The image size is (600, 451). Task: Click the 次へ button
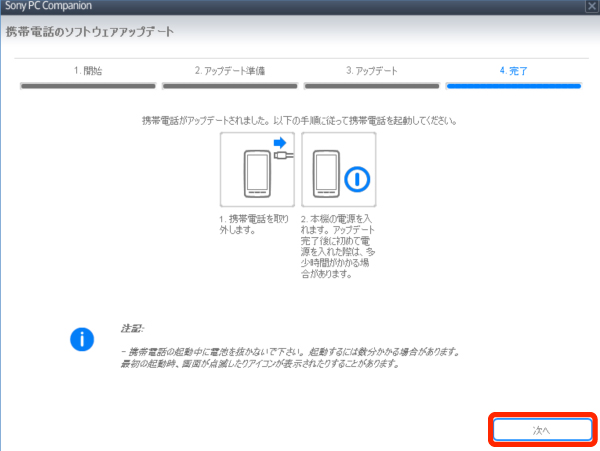point(540,428)
